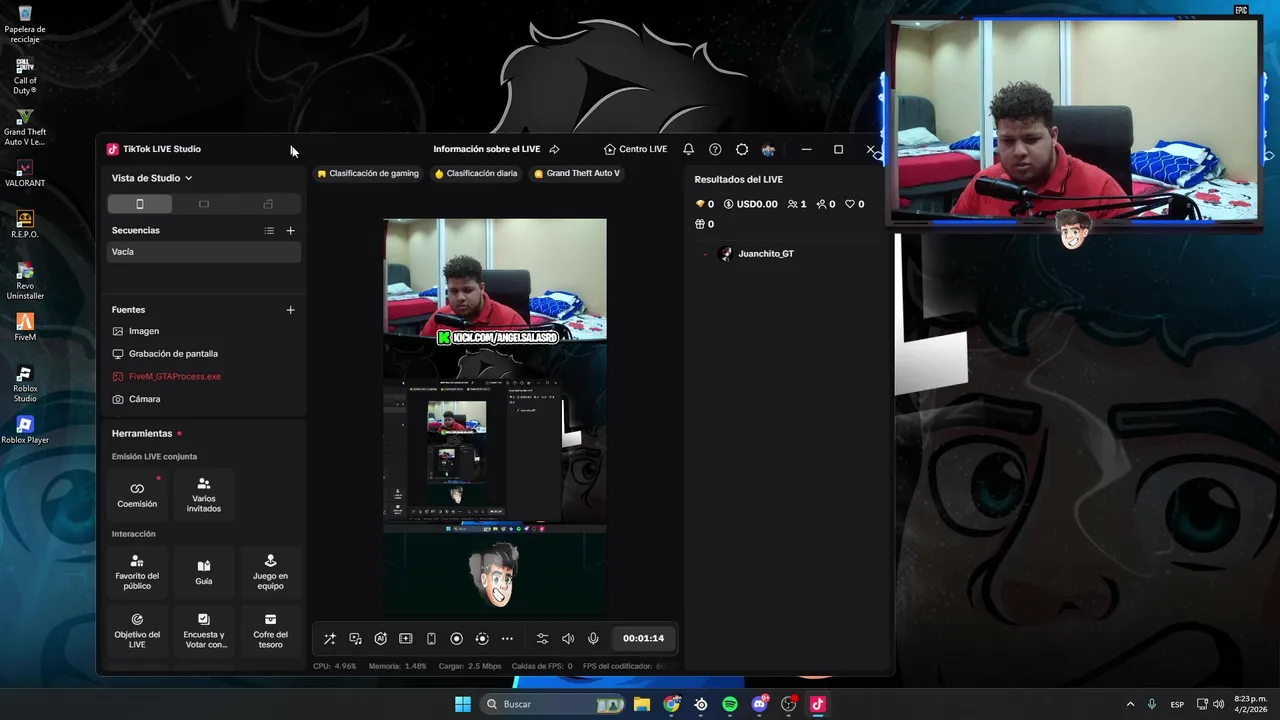Click viewer Juanchito_GT in results list
The height and width of the screenshot is (720, 1280).
[766, 254]
